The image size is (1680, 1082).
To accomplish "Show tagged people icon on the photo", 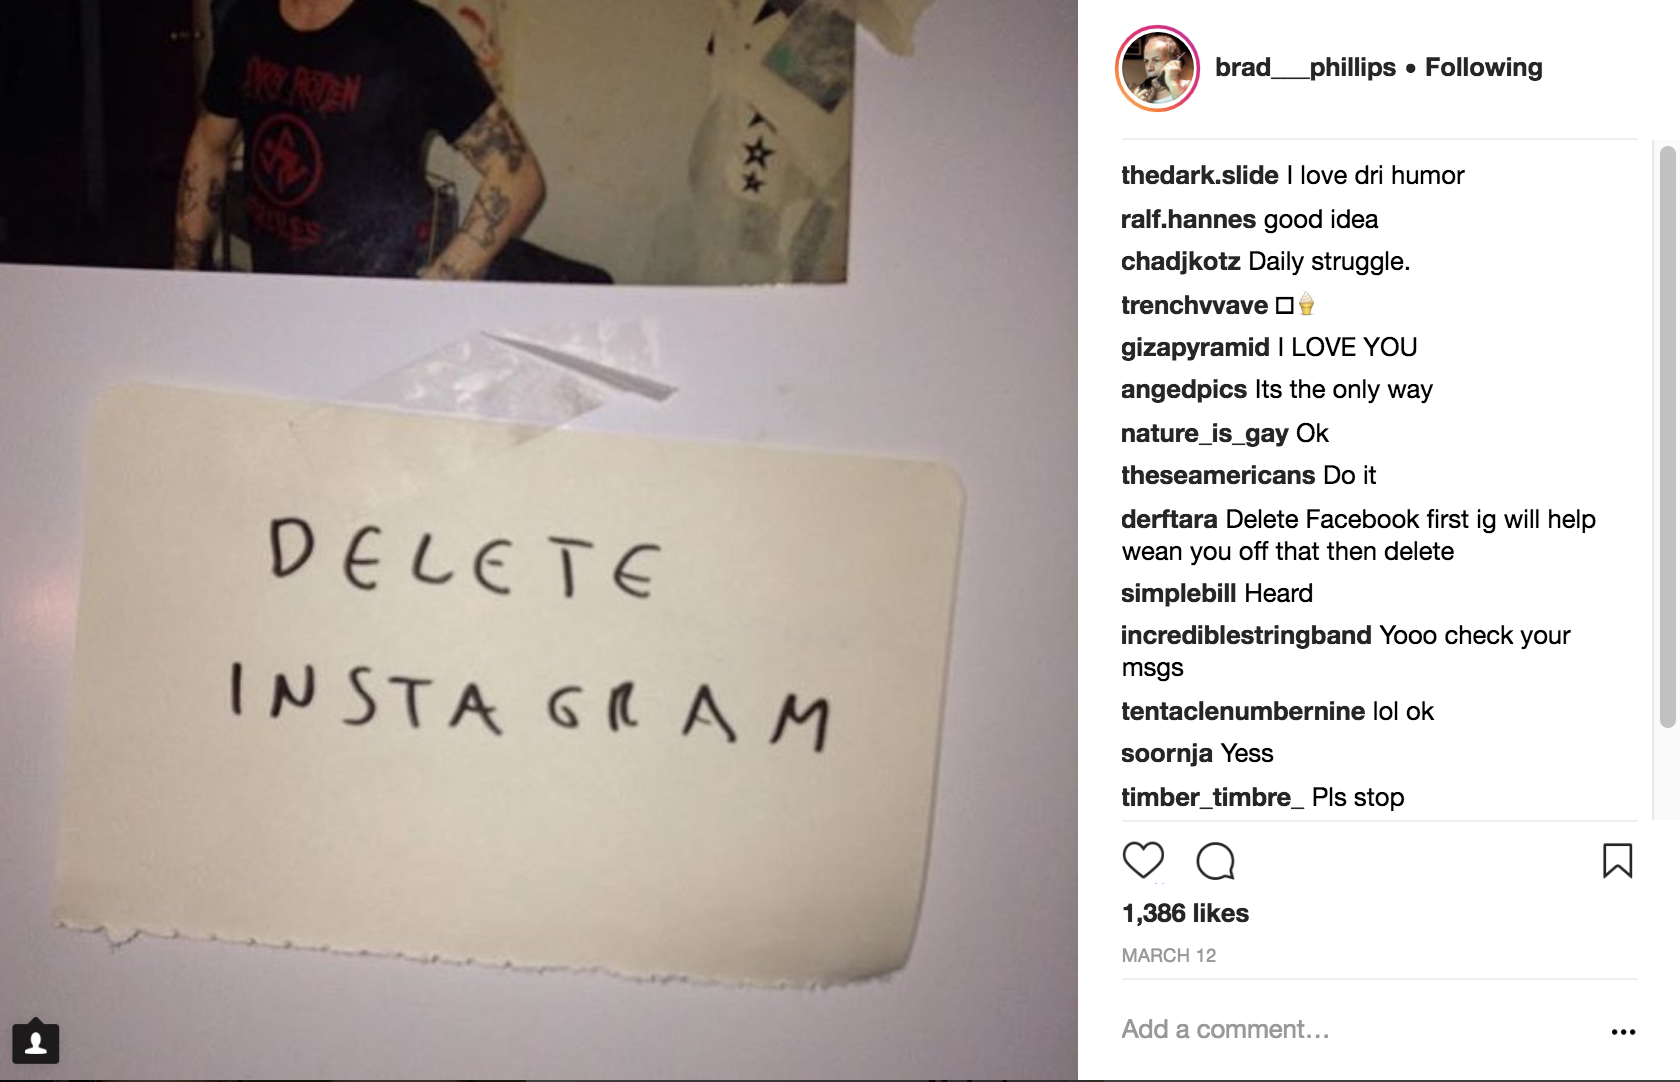I will click(x=36, y=1042).
